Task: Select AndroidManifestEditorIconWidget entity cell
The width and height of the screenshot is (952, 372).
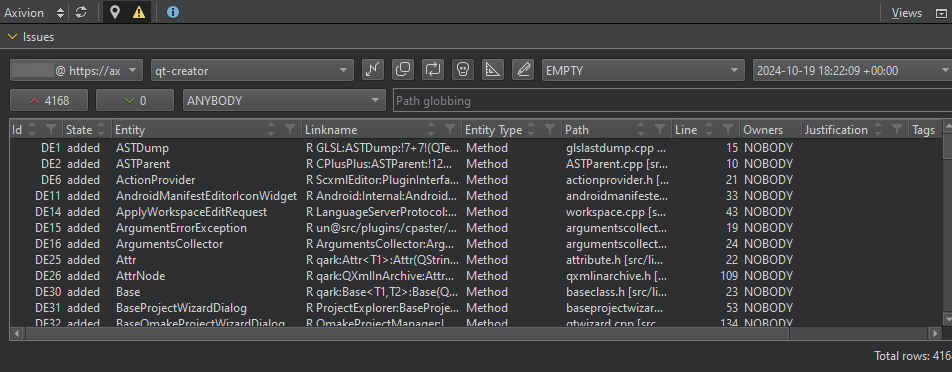Action: (206, 195)
